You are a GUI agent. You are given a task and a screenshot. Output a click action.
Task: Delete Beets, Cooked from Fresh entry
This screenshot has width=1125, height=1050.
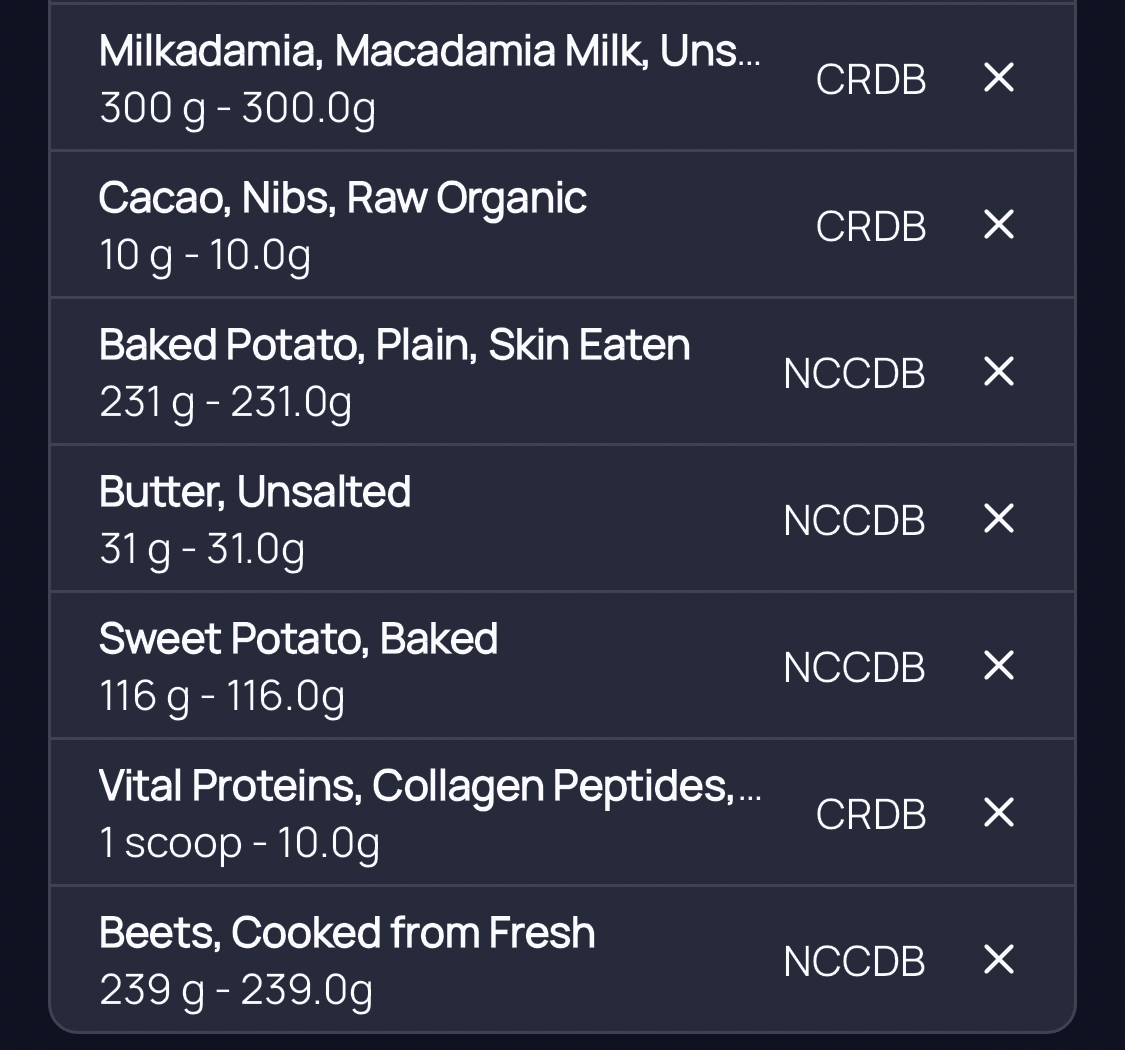[x=998, y=960]
